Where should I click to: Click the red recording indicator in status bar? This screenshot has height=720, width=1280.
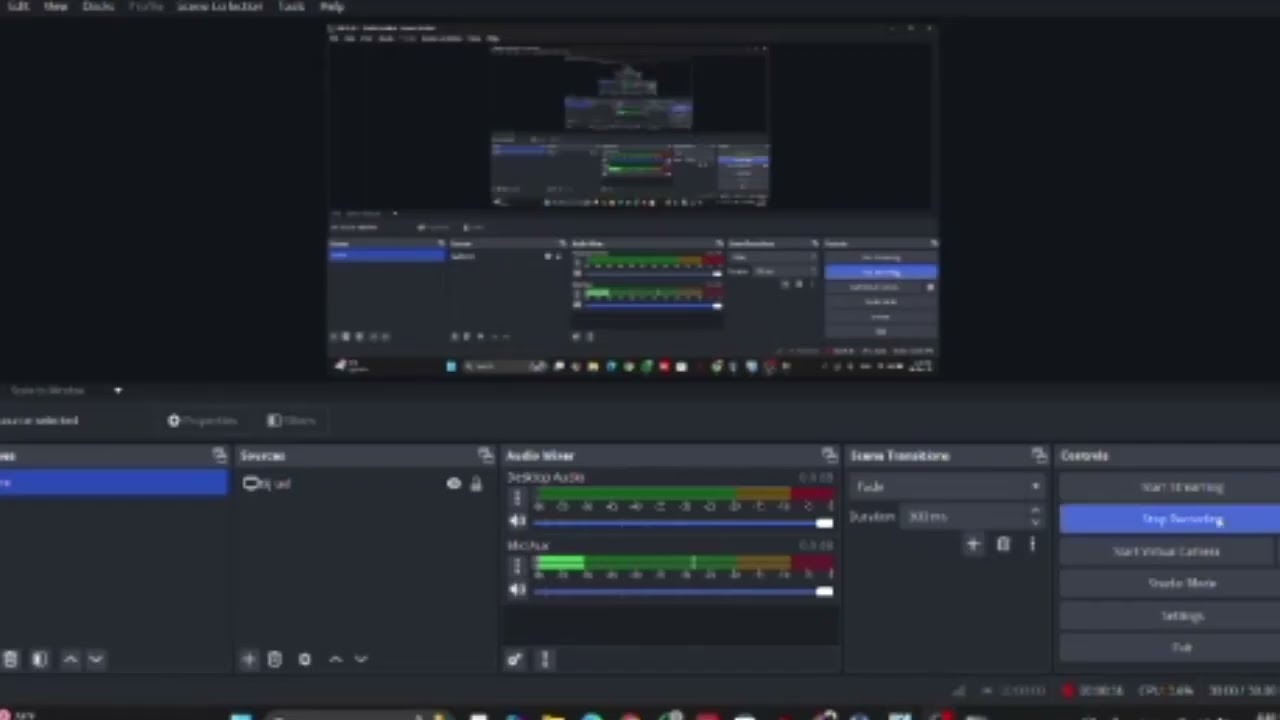coord(1068,690)
